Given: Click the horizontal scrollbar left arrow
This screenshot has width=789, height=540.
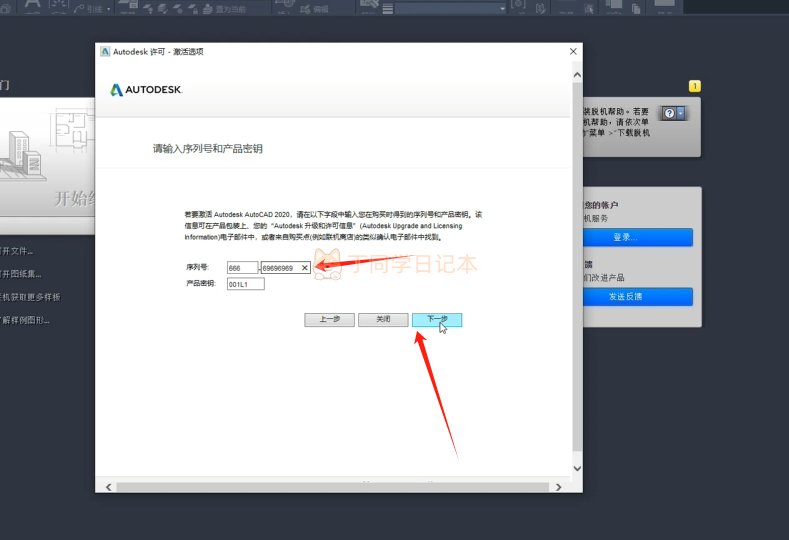Looking at the screenshot, I should click(109, 487).
